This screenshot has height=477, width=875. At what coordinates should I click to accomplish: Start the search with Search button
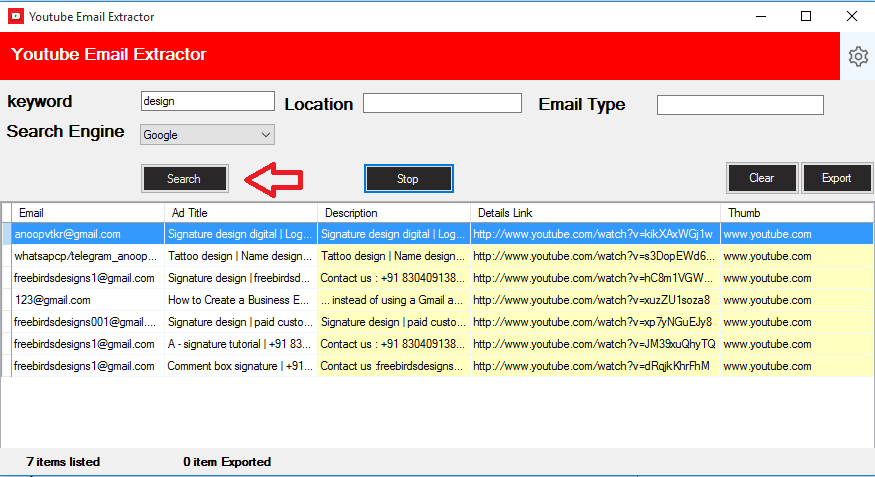pyautogui.click(x=185, y=179)
